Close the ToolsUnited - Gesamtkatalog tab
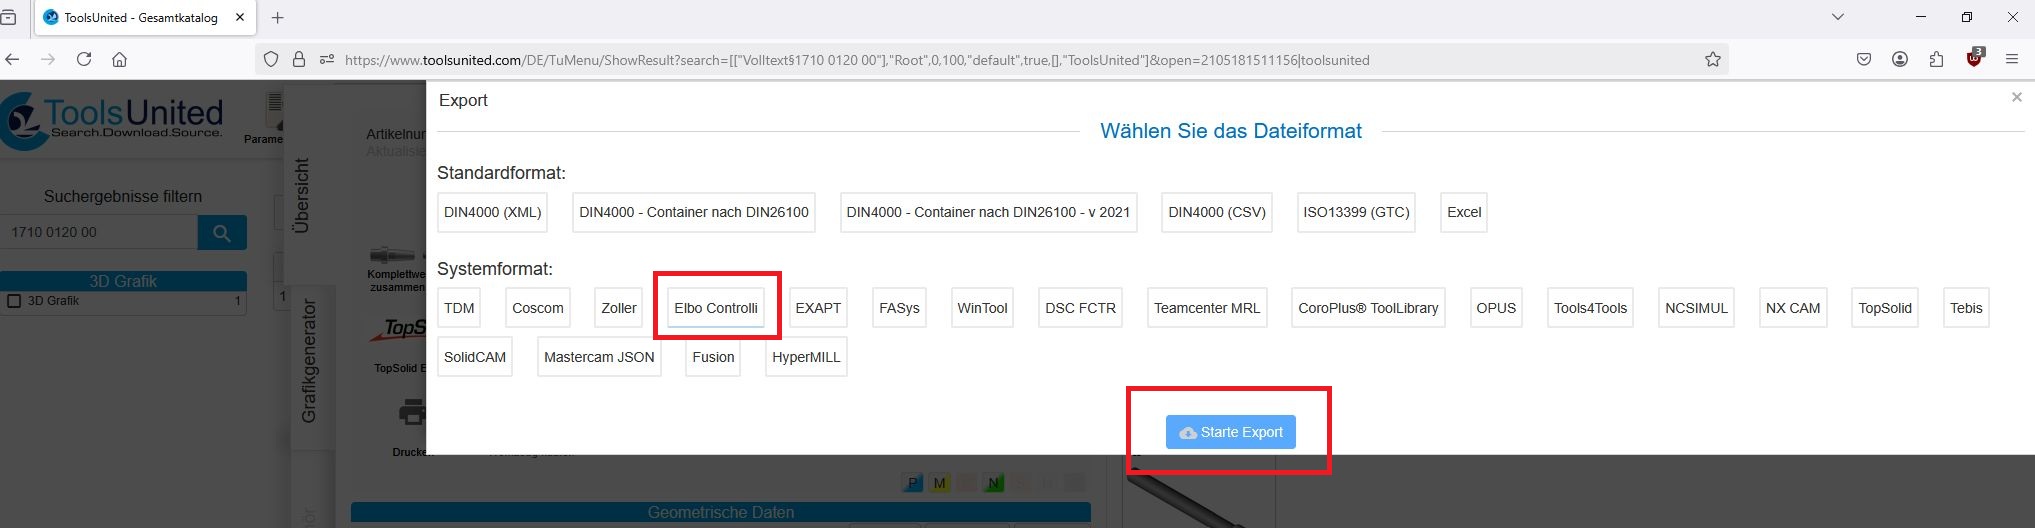The height and width of the screenshot is (528, 2035). tap(240, 18)
